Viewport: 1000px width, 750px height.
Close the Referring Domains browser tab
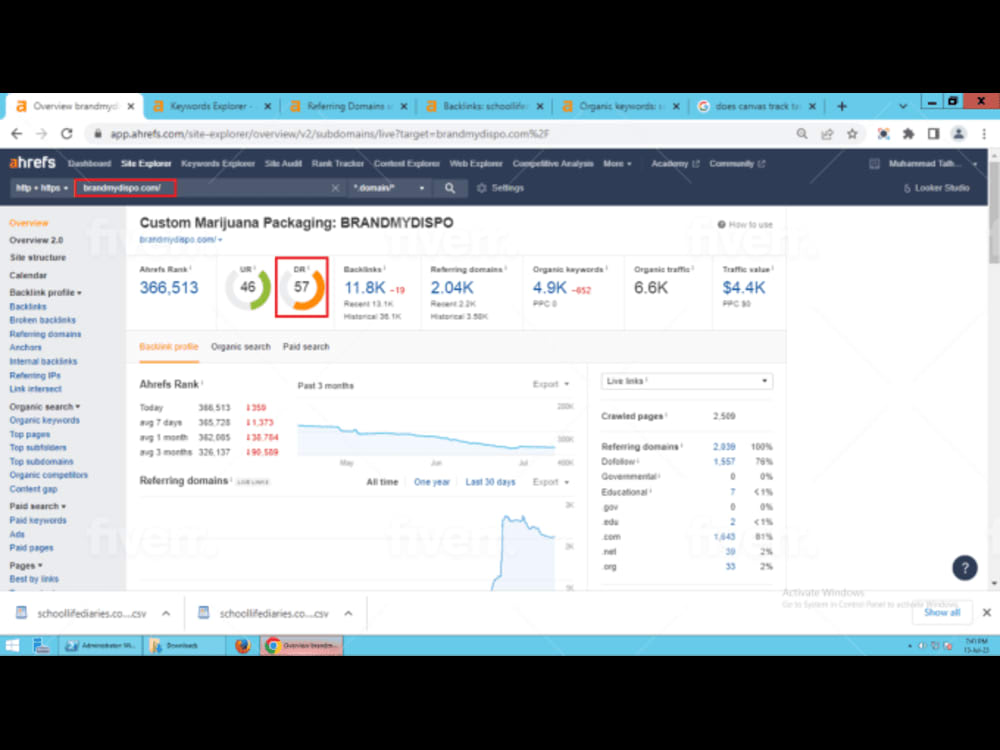(404, 107)
